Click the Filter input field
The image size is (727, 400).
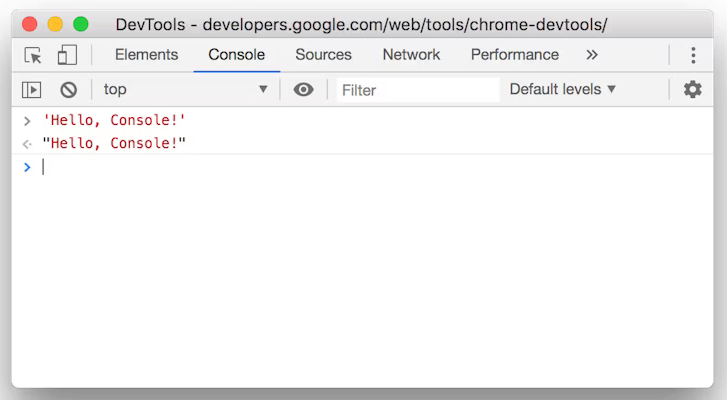click(418, 90)
